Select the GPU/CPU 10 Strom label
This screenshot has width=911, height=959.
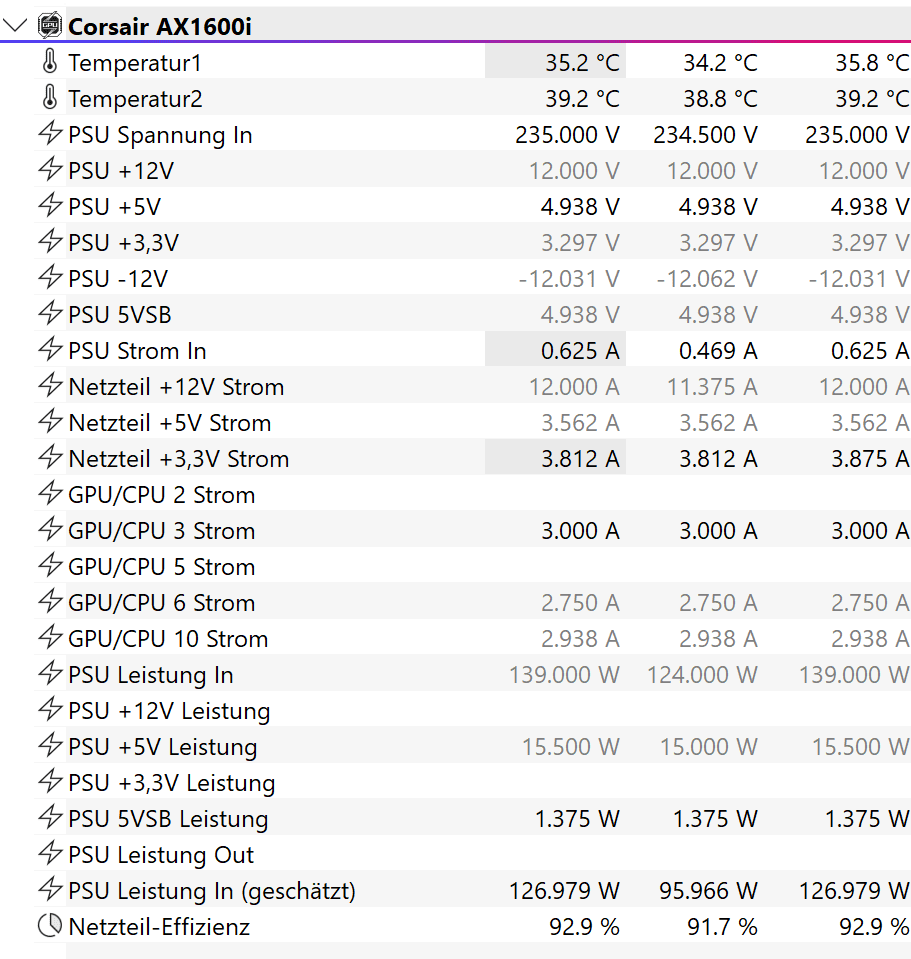(x=168, y=639)
